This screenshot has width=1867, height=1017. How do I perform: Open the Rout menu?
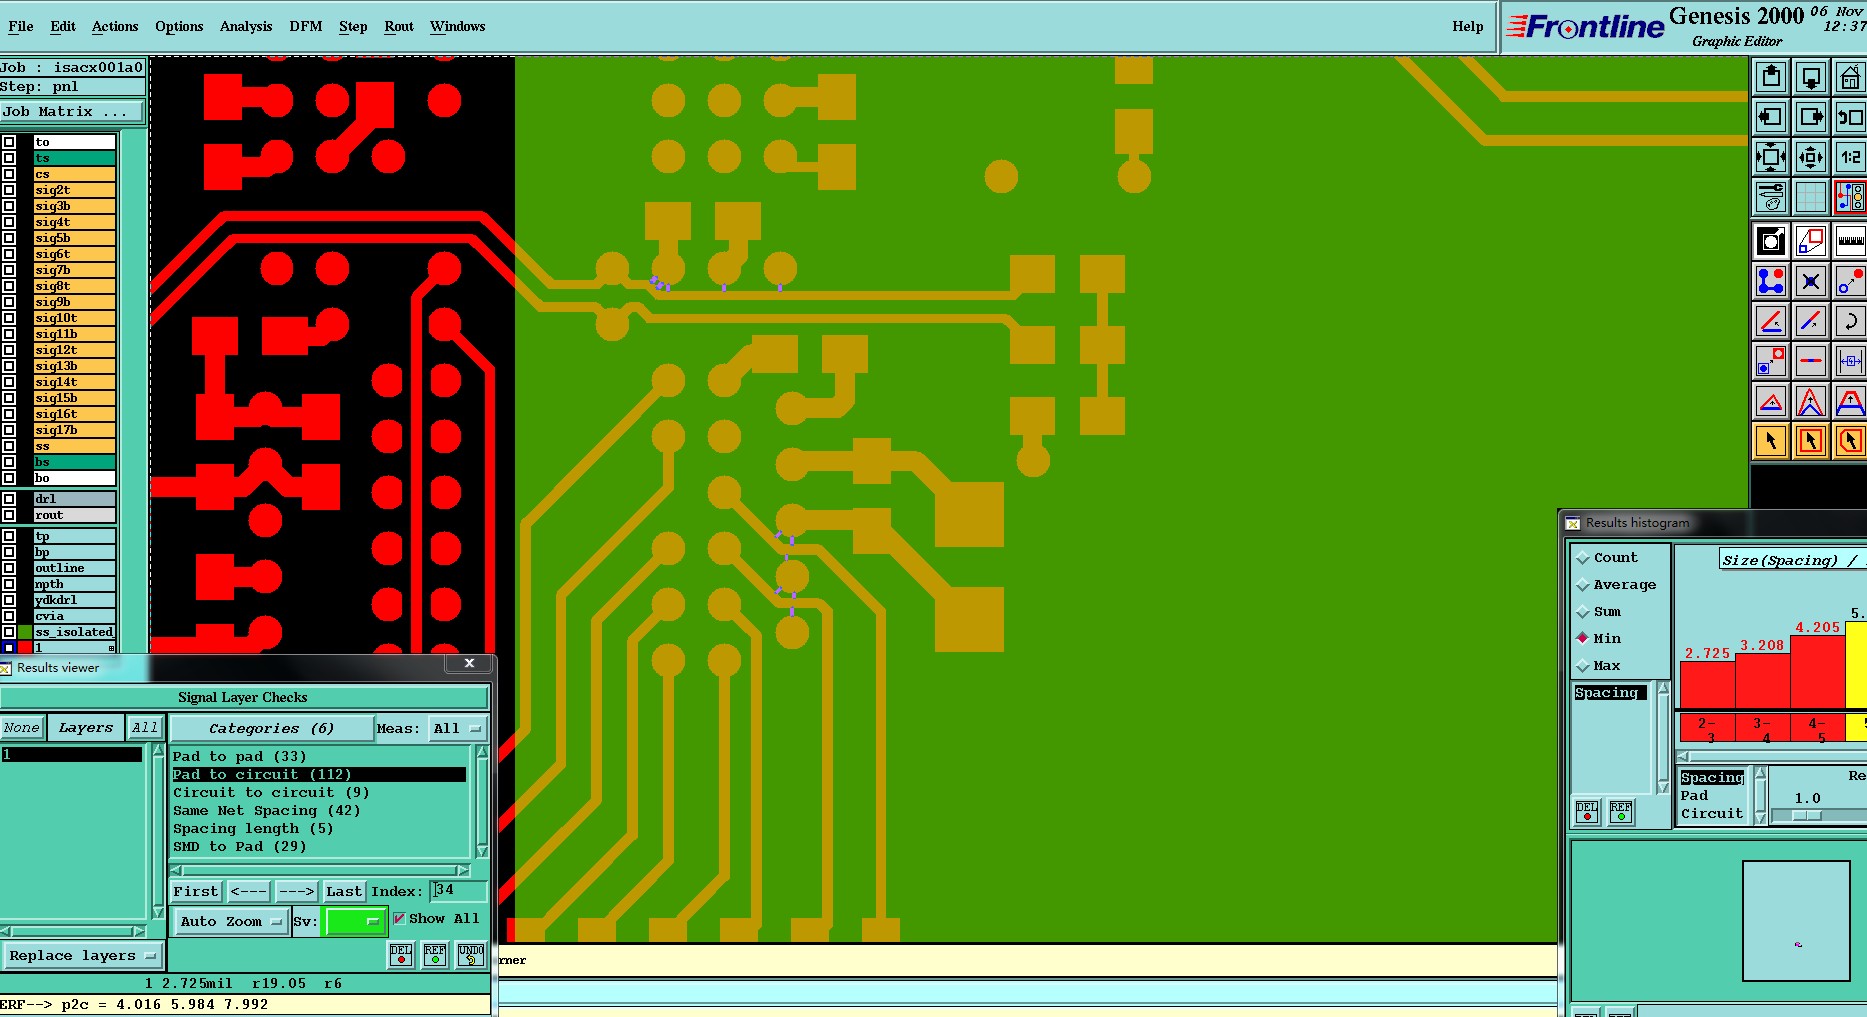click(x=399, y=26)
